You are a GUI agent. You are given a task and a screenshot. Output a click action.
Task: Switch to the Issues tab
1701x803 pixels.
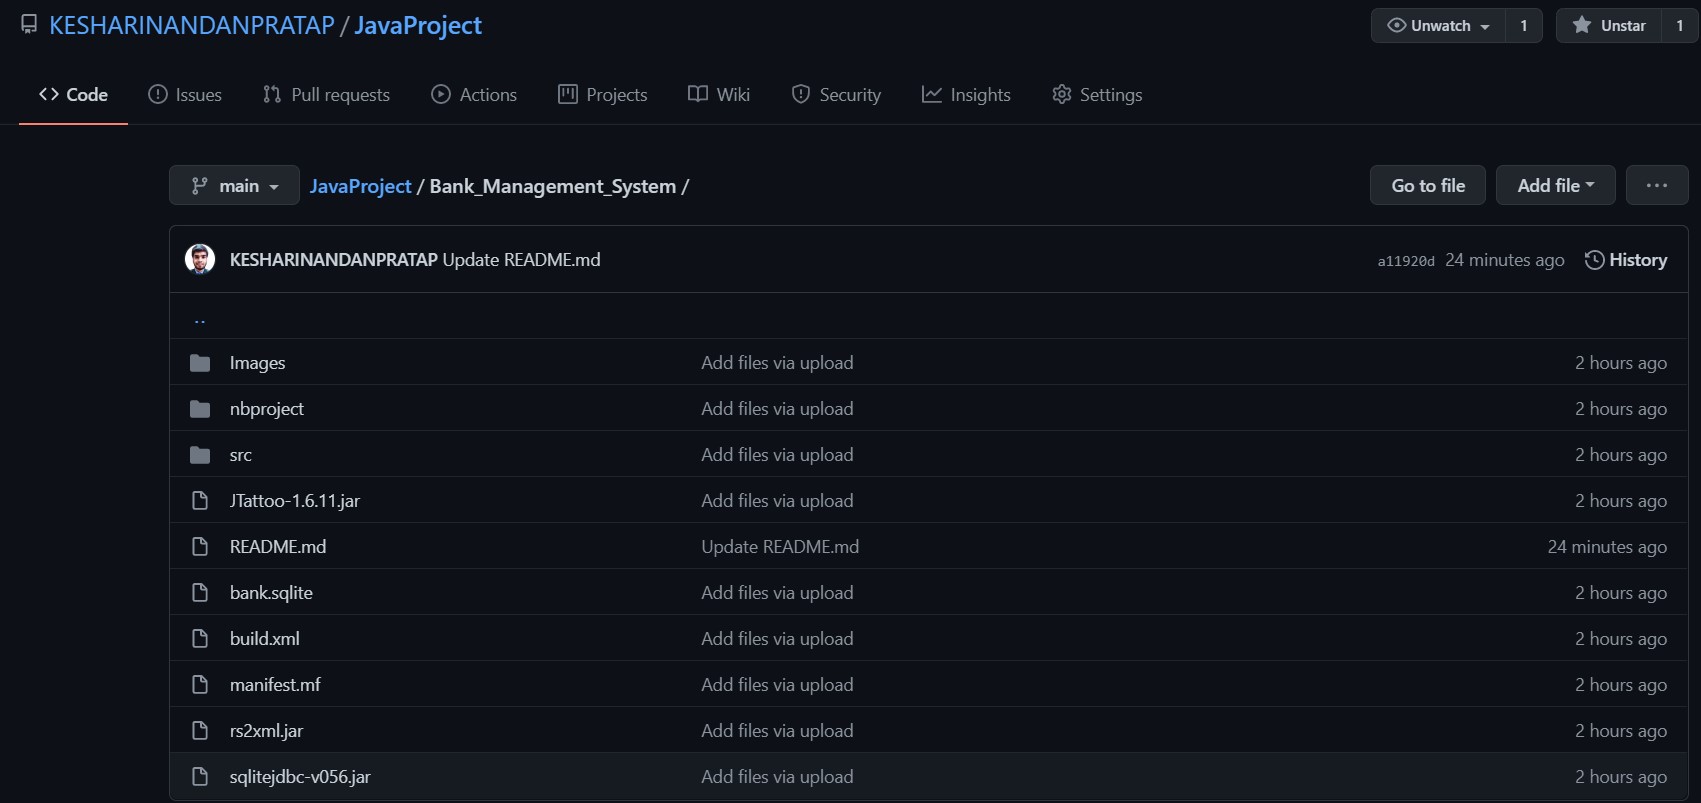tap(185, 95)
